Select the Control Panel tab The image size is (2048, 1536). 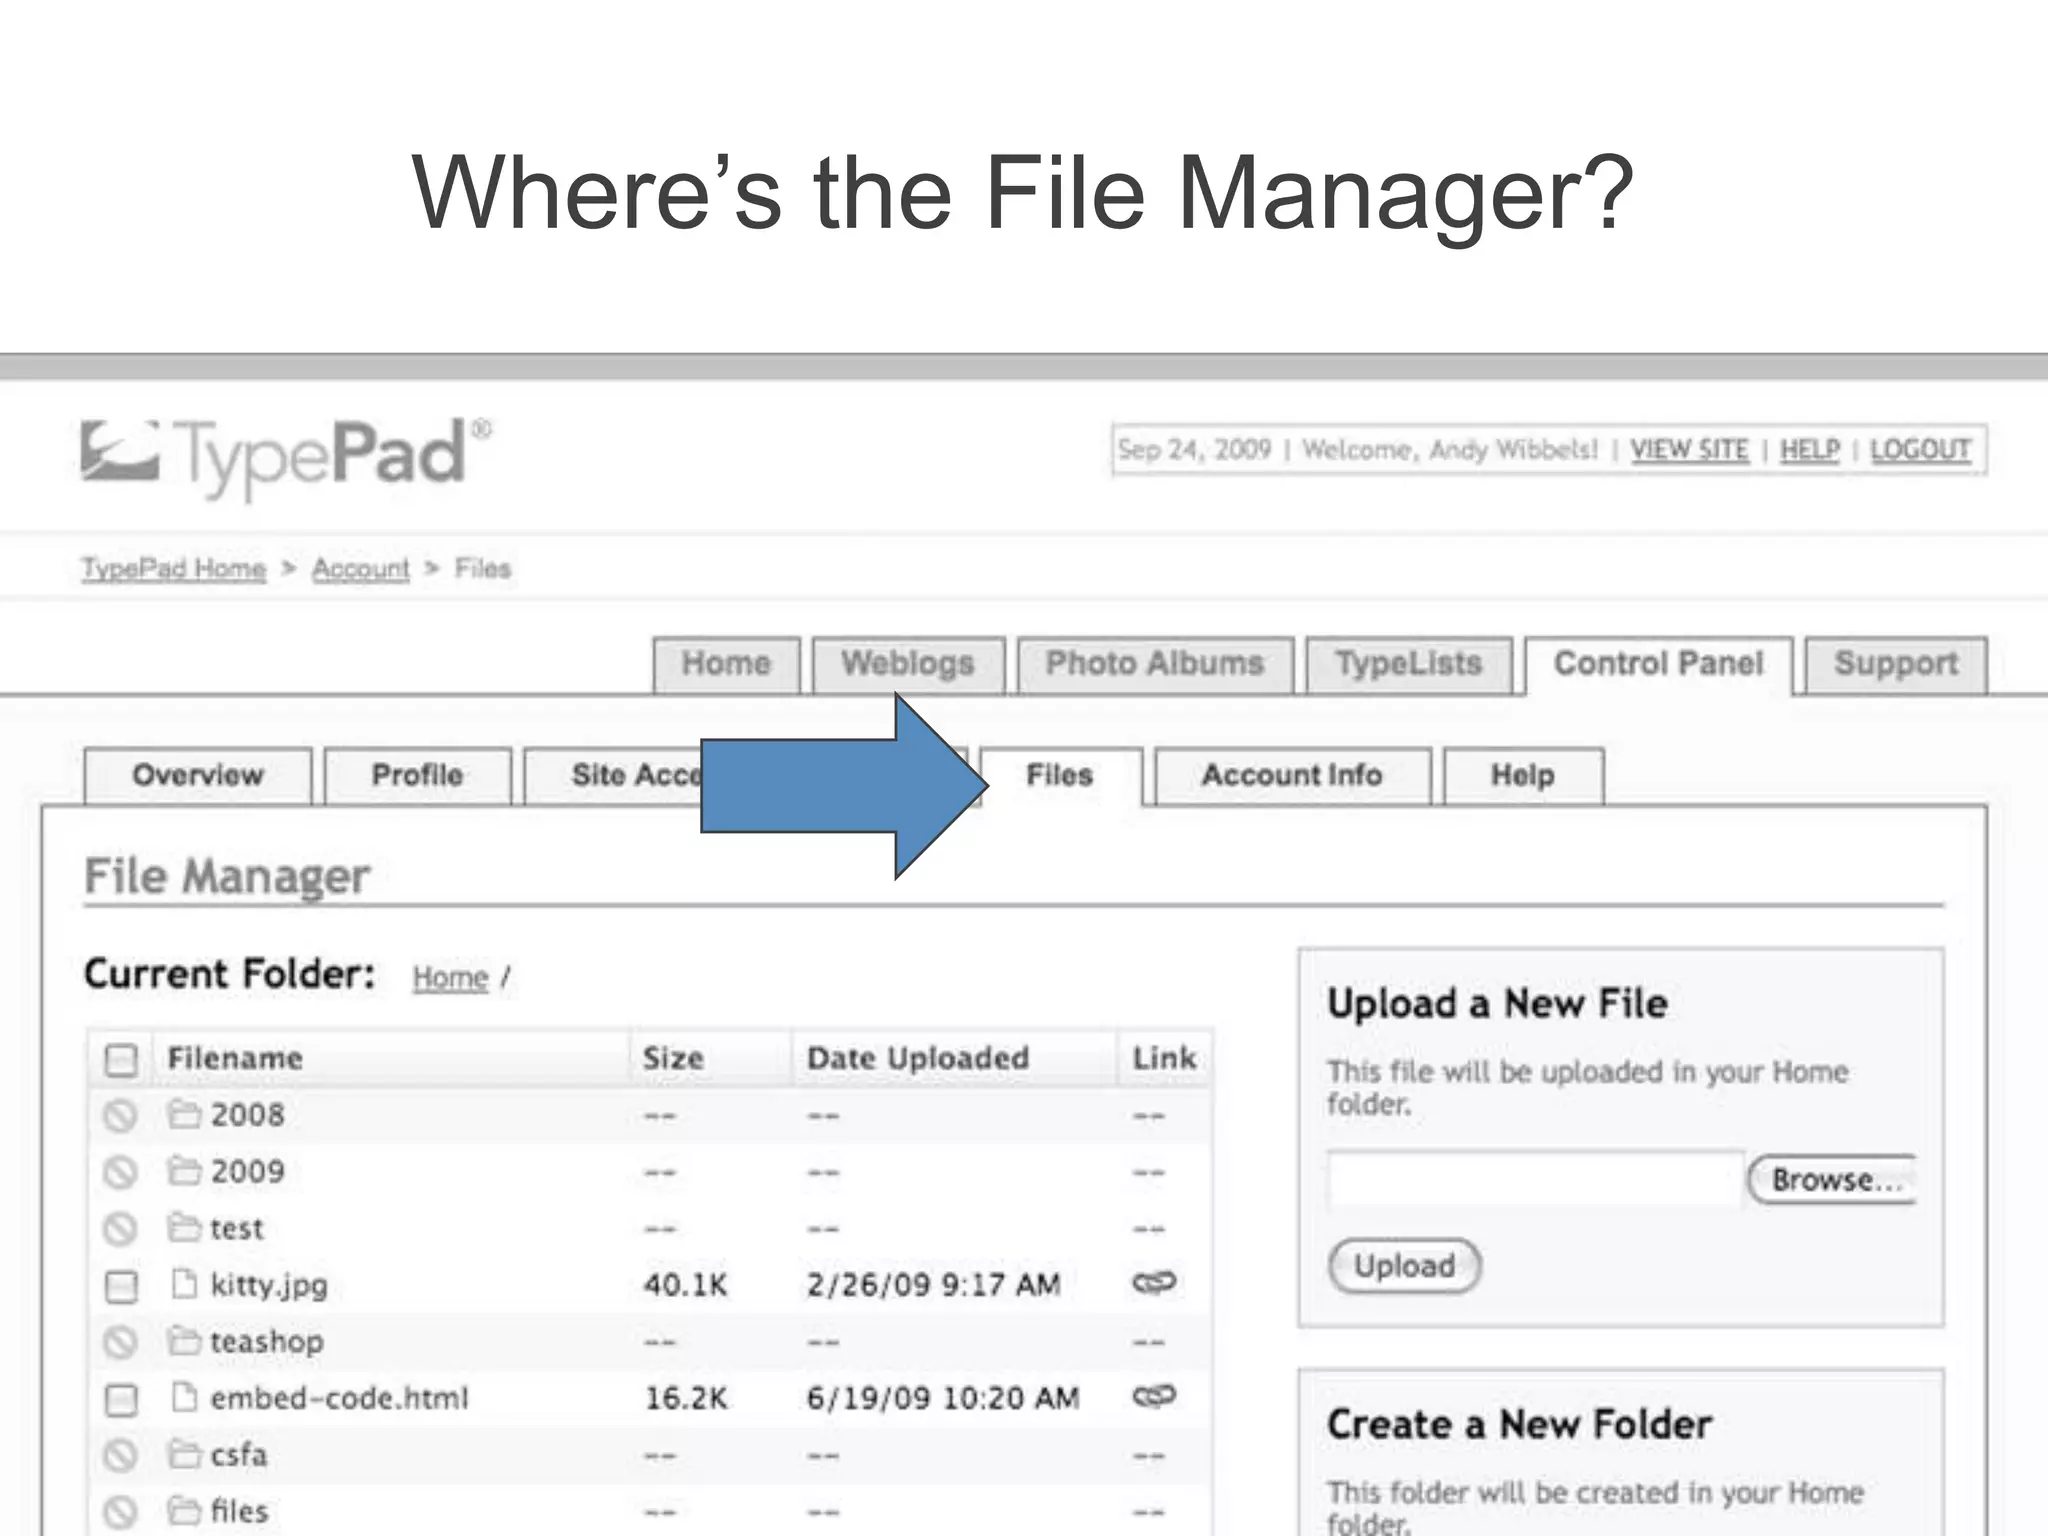pos(1658,664)
